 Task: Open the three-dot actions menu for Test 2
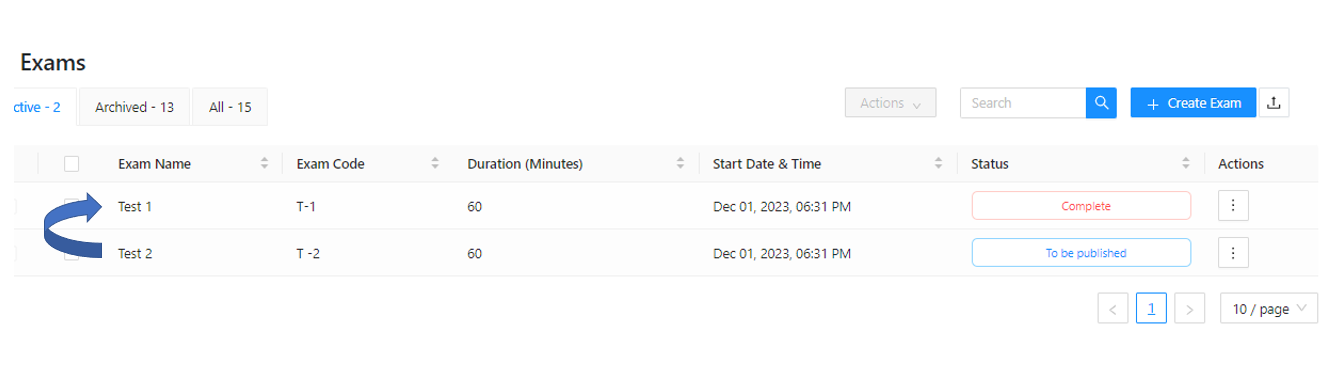pos(1233,253)
